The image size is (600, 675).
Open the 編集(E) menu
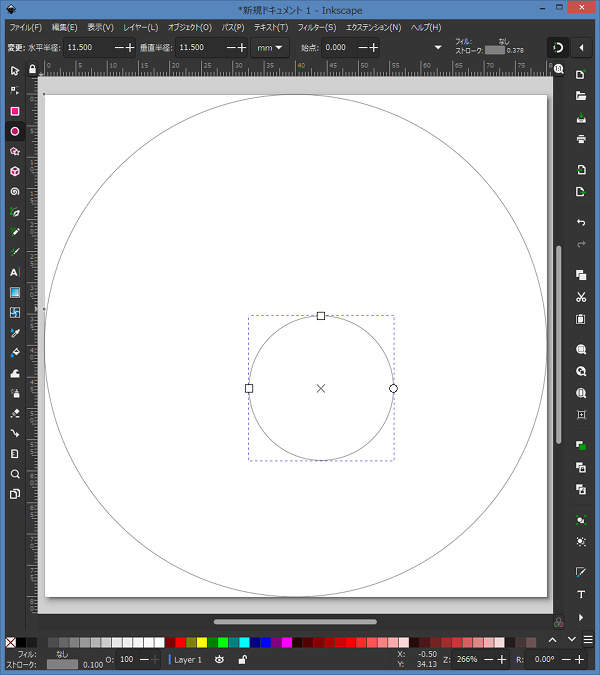pyautogui.click(x=65, y=28)
